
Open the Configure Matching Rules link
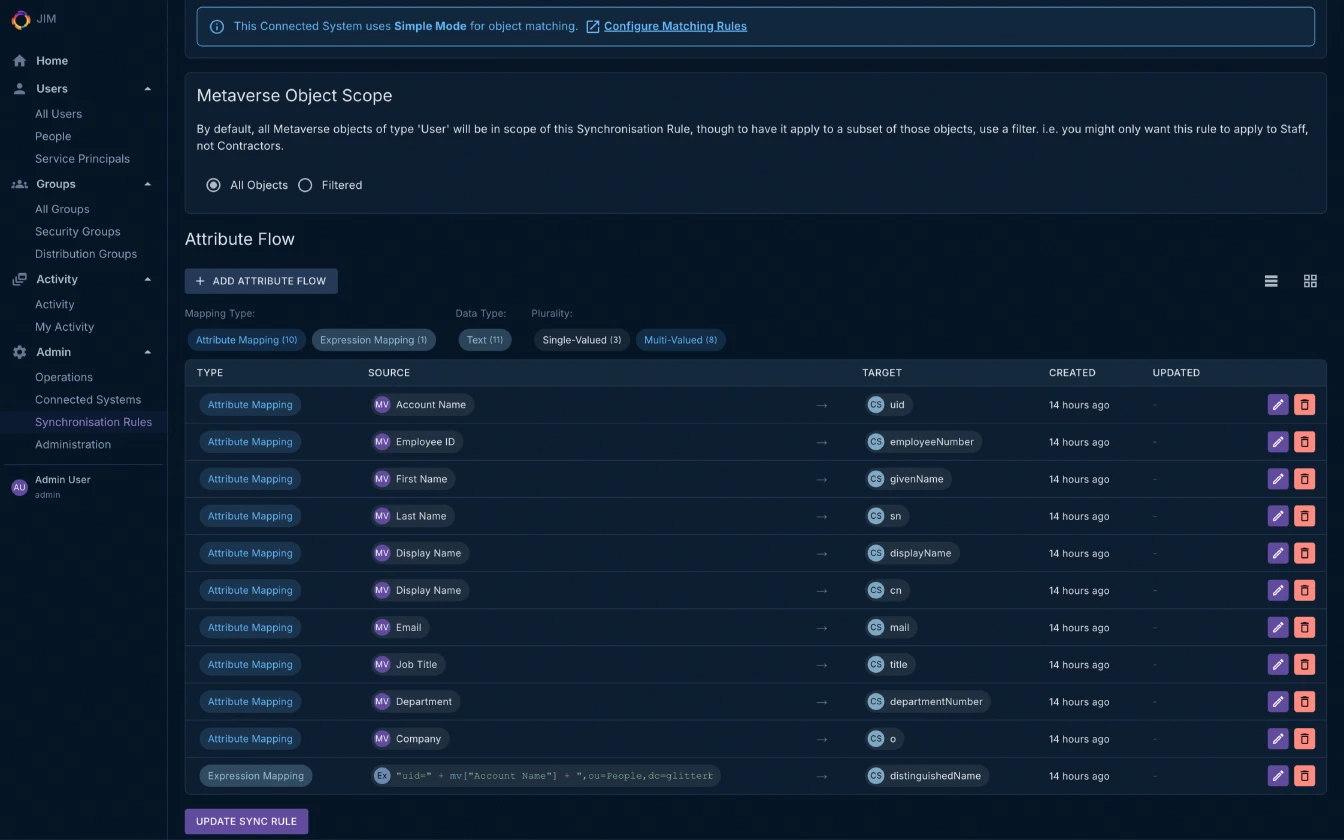675,26
